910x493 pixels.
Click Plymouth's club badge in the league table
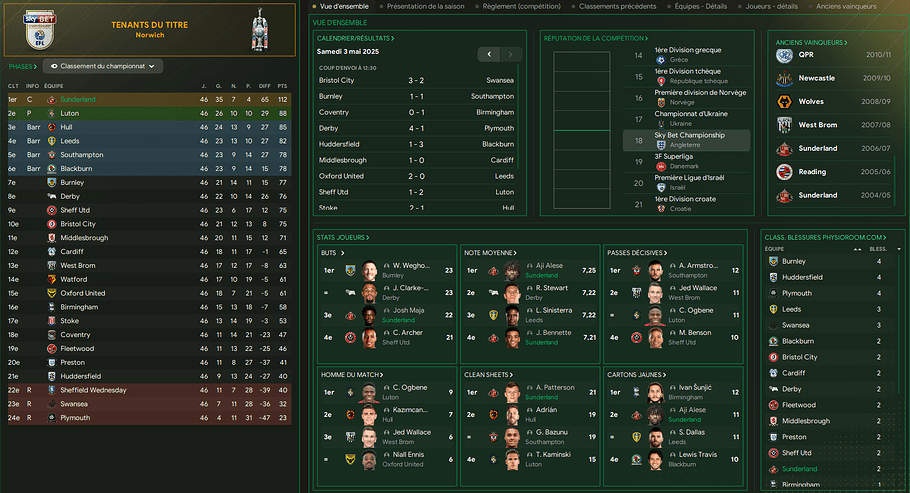[x=52, y=418]
